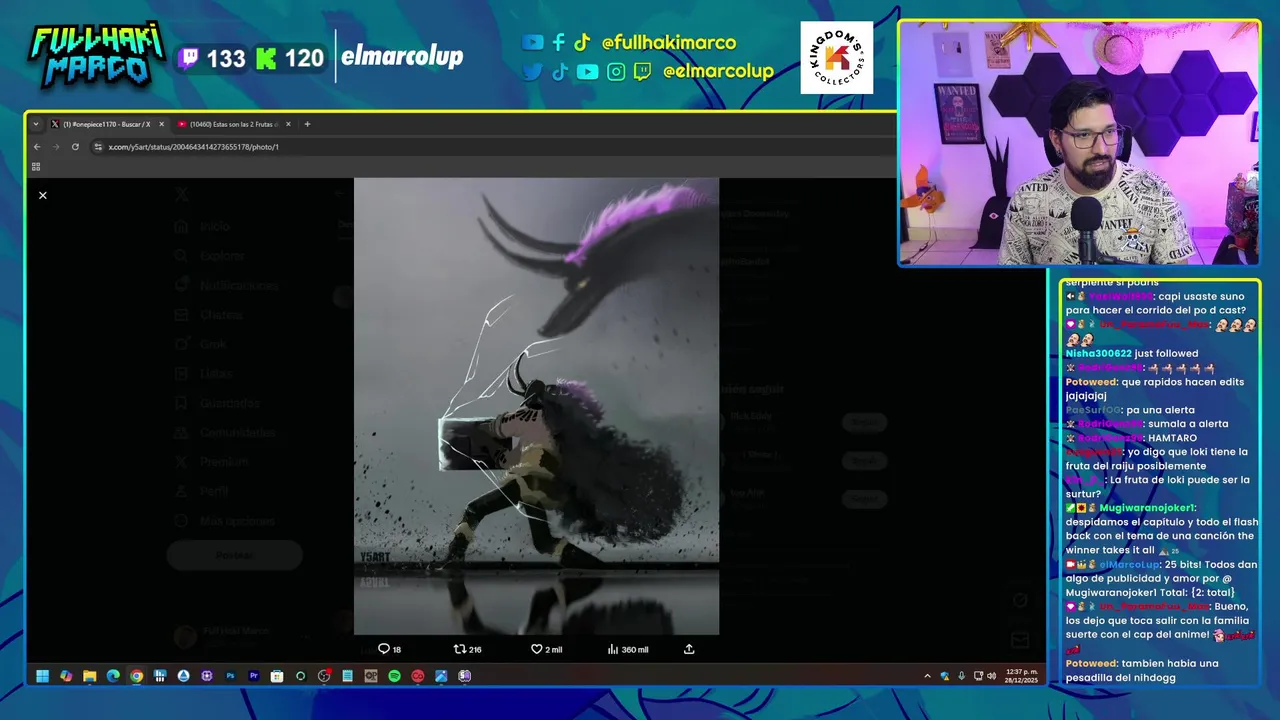1280x720 pixels.
Task: Click the Kingdom's Collectors logo
Action: click(x=837, y=58)
